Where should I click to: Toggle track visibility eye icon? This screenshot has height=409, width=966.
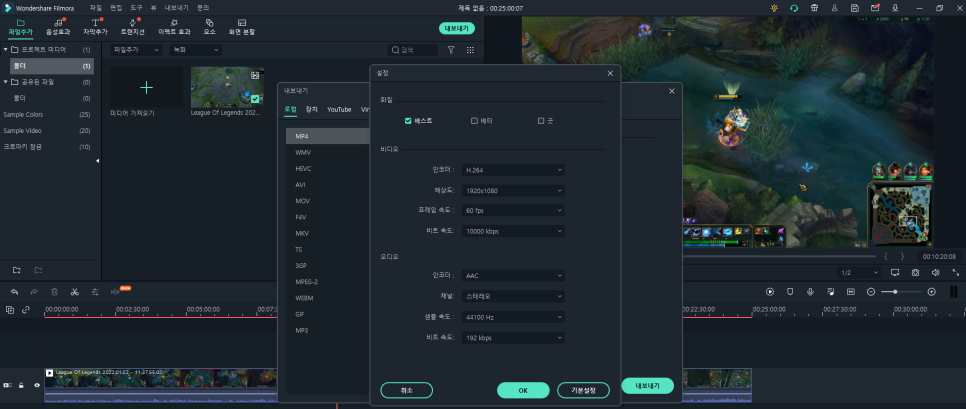coord(36,385)
